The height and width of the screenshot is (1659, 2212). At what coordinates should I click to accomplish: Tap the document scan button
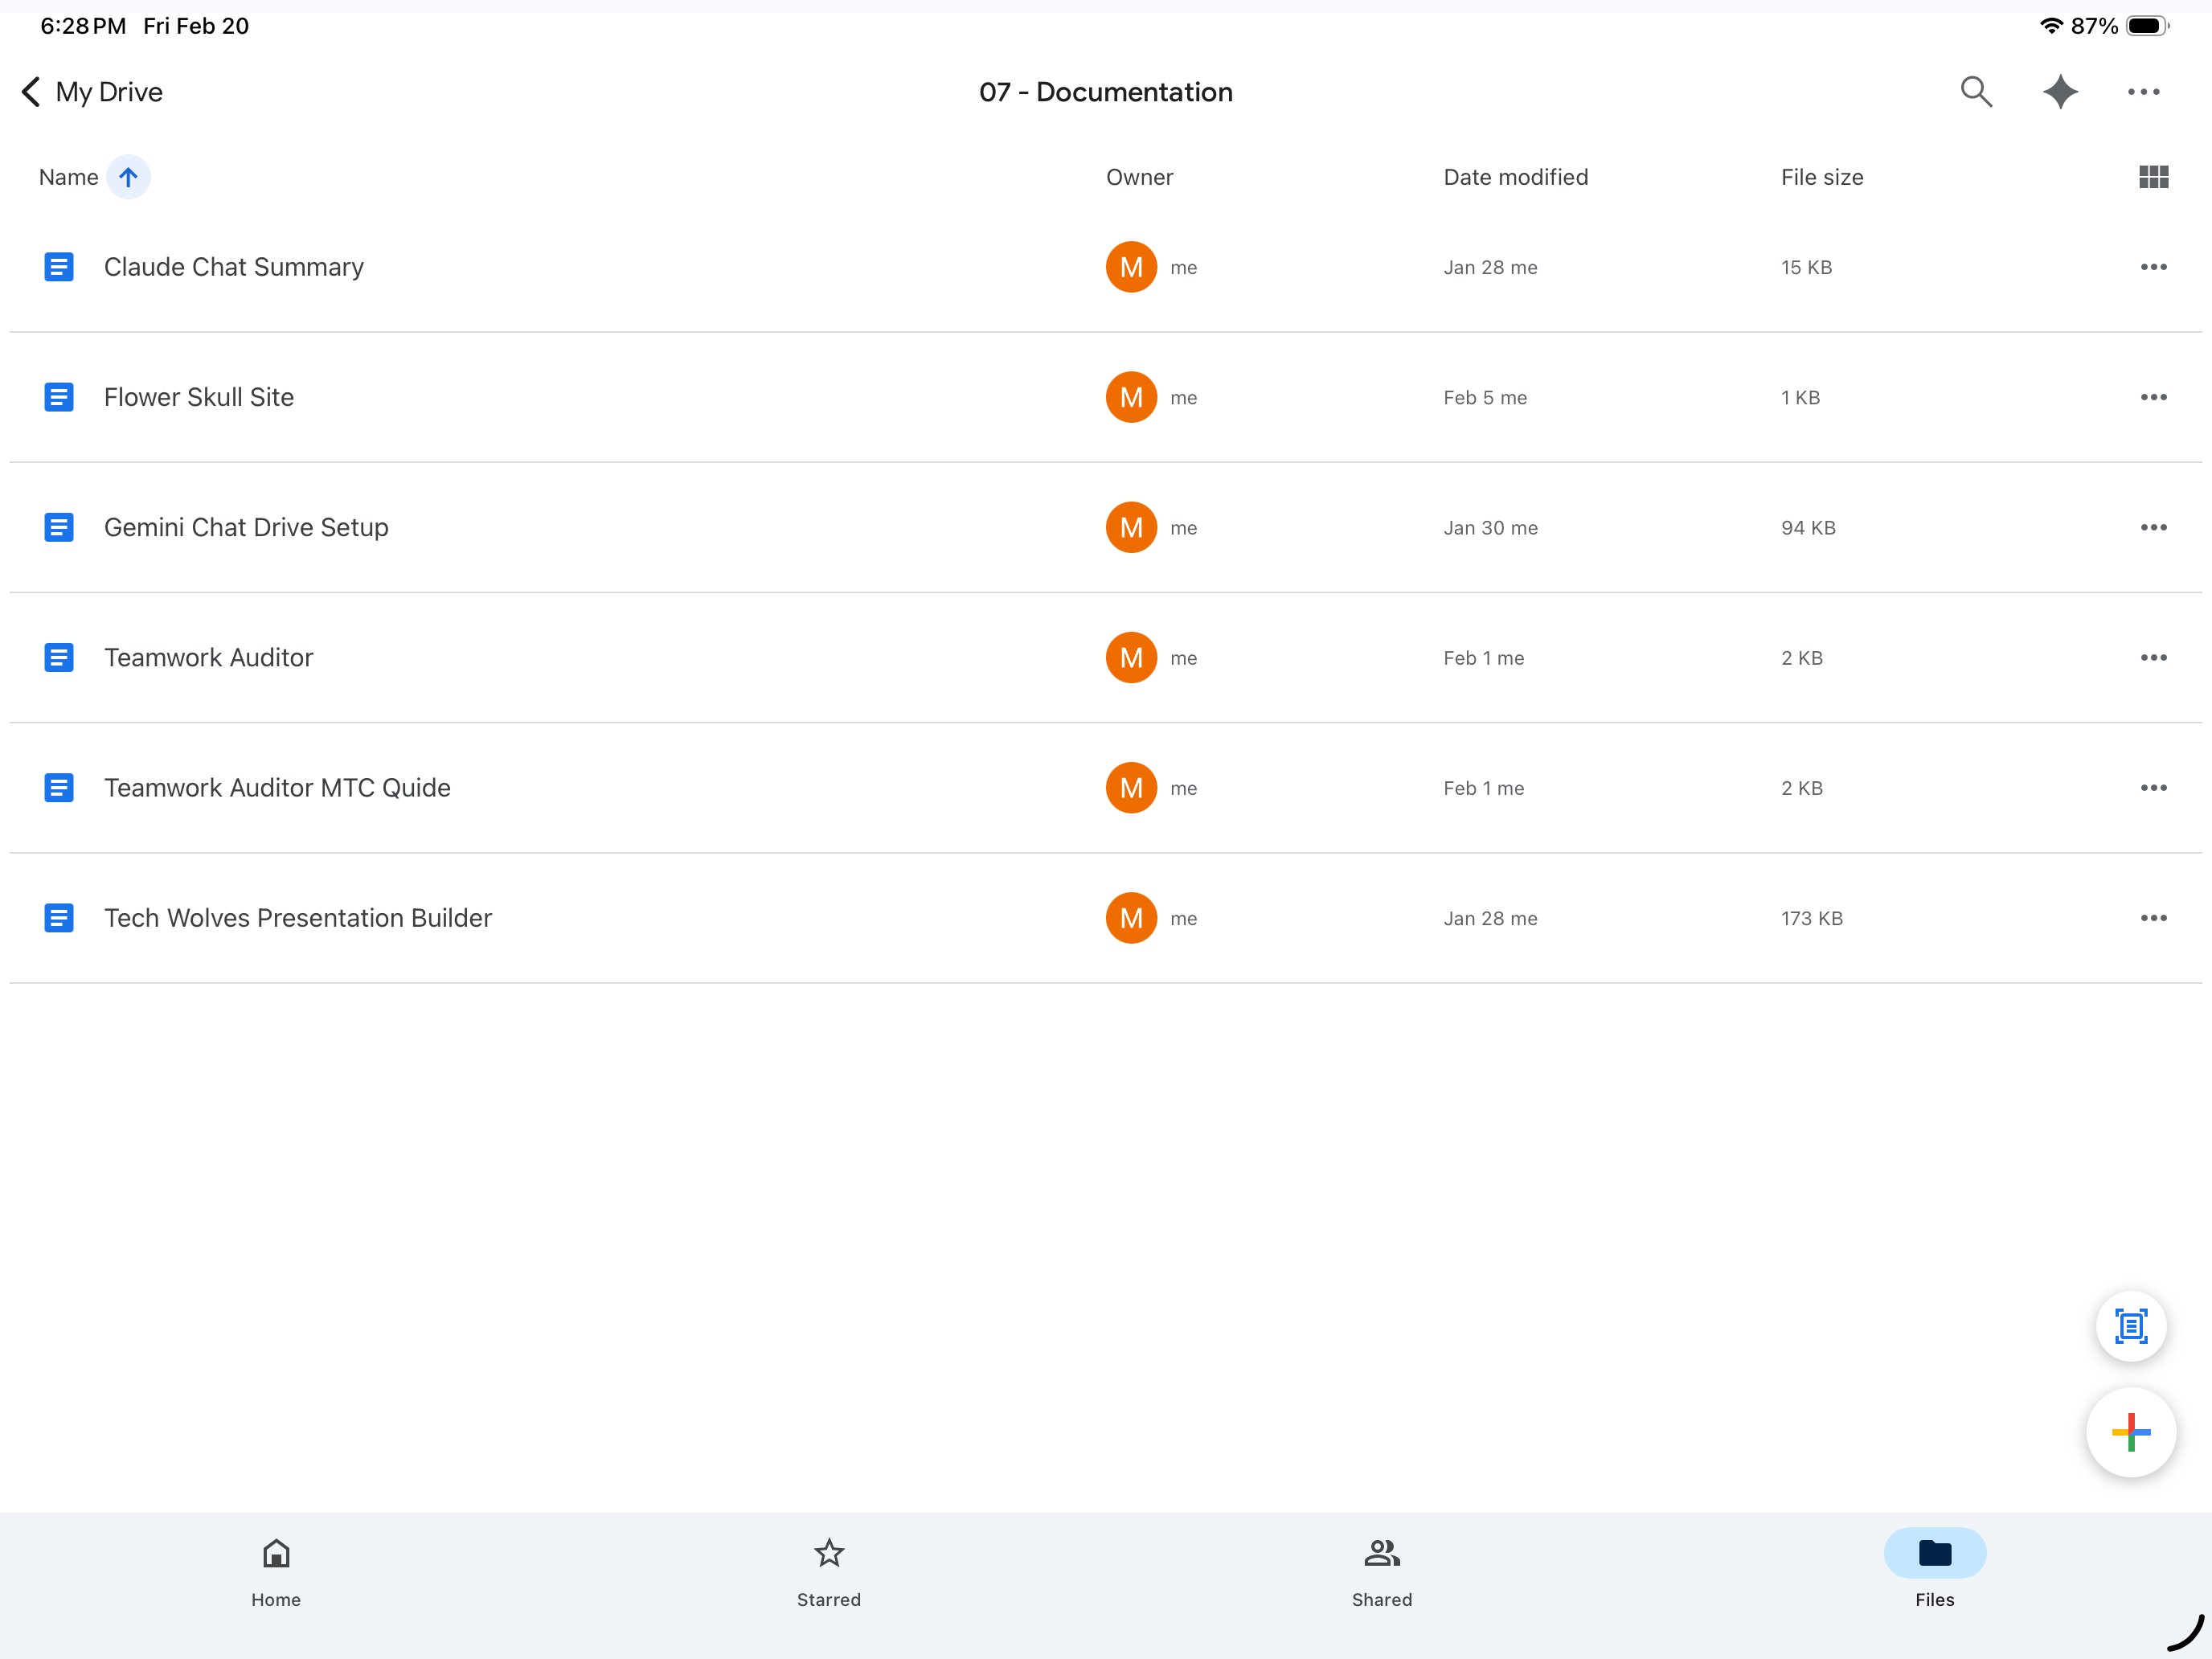[x=2130, y=1326]
